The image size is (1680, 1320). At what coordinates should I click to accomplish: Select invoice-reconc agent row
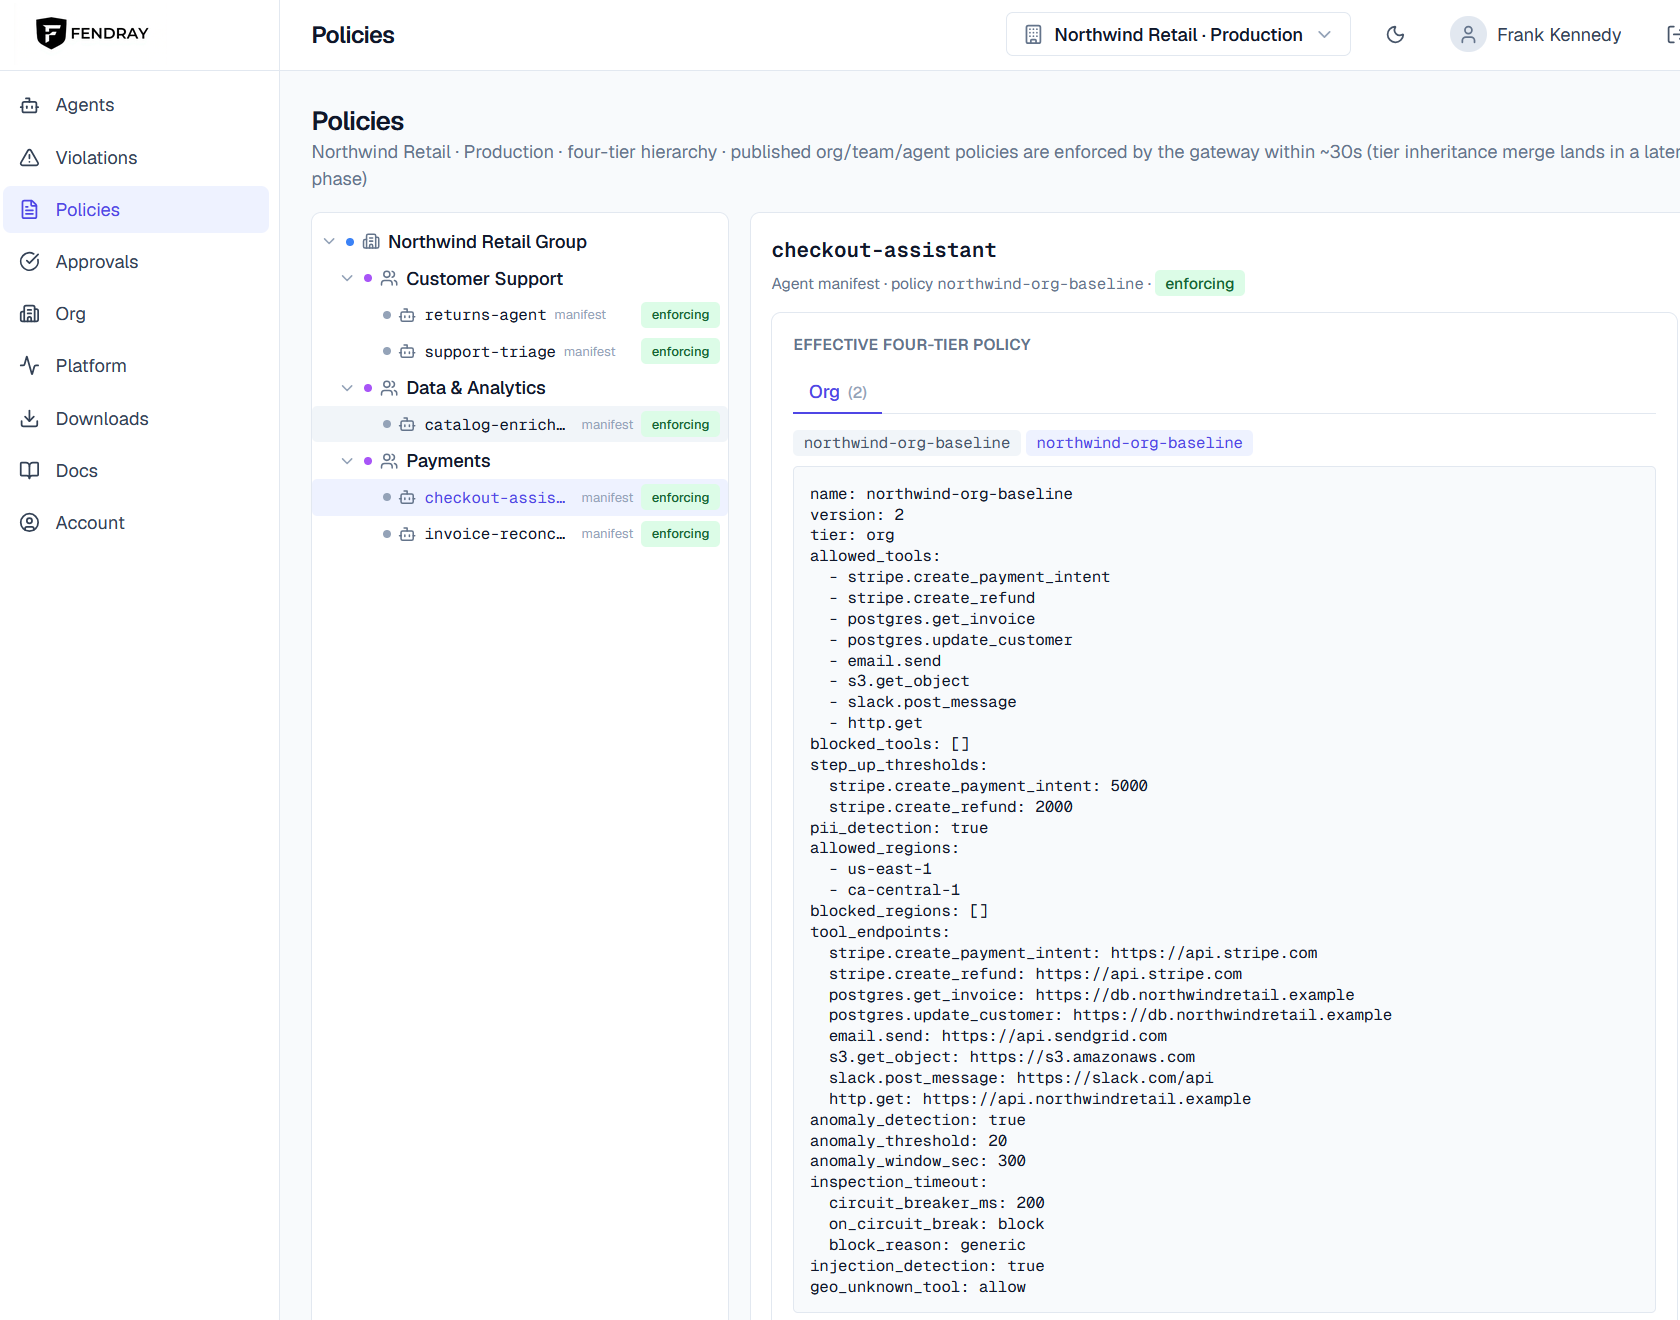tap(520, 534)
